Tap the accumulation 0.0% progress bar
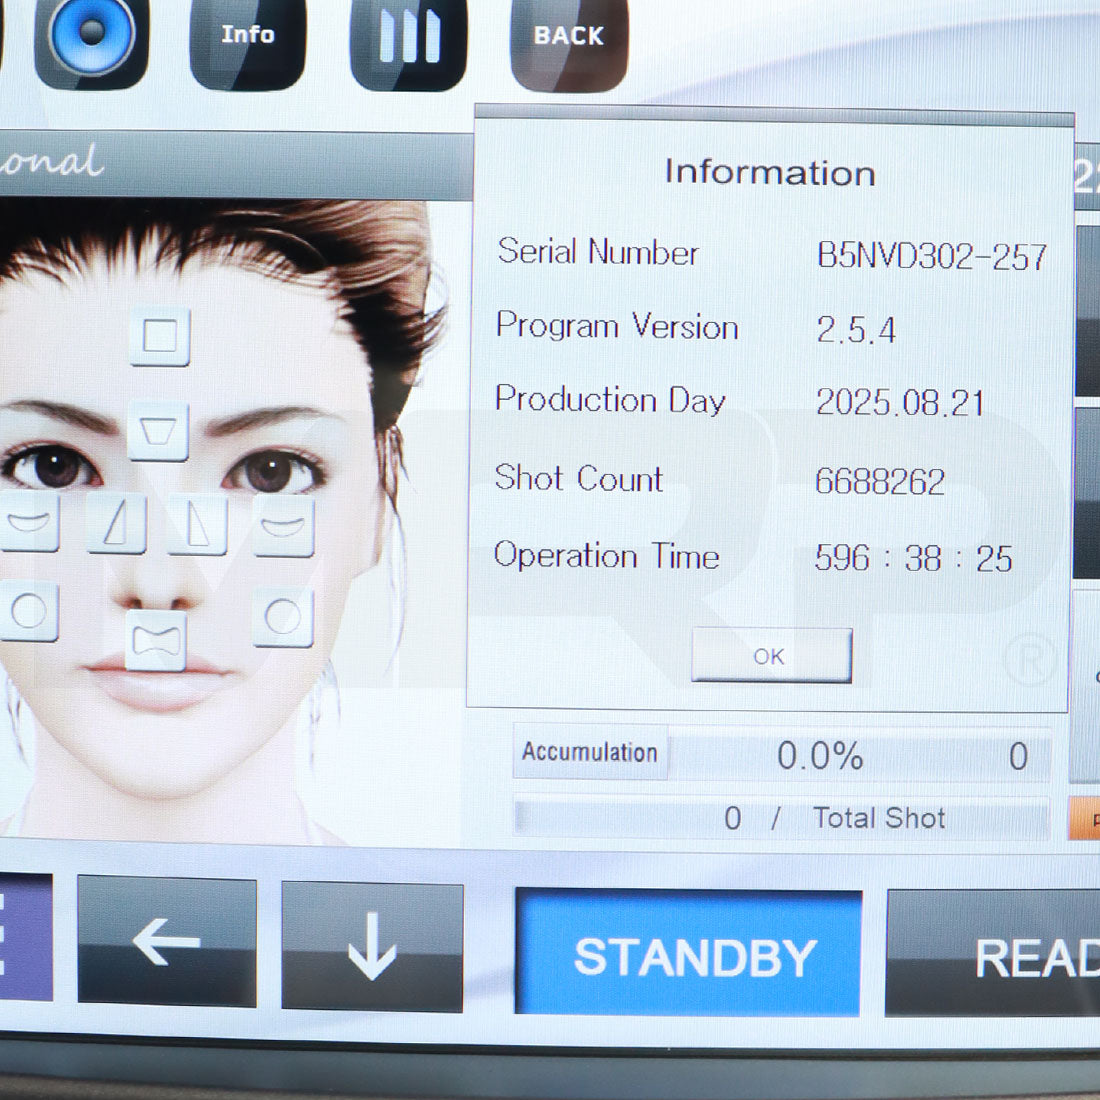This screenshot has width=1100, height=1100. coord(859,756)
